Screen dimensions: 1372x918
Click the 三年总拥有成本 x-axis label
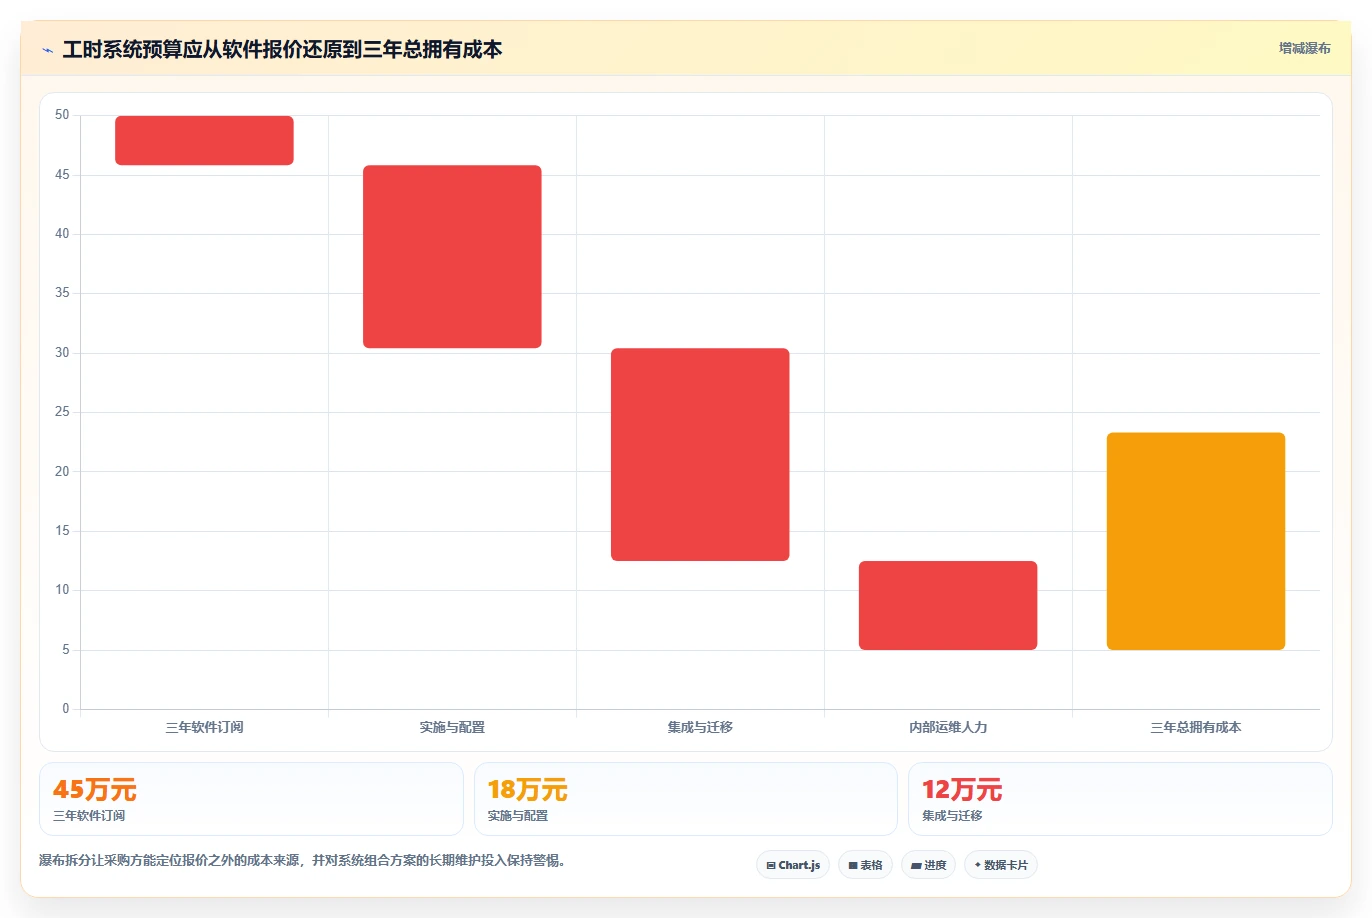click(x=1196, y=727)
